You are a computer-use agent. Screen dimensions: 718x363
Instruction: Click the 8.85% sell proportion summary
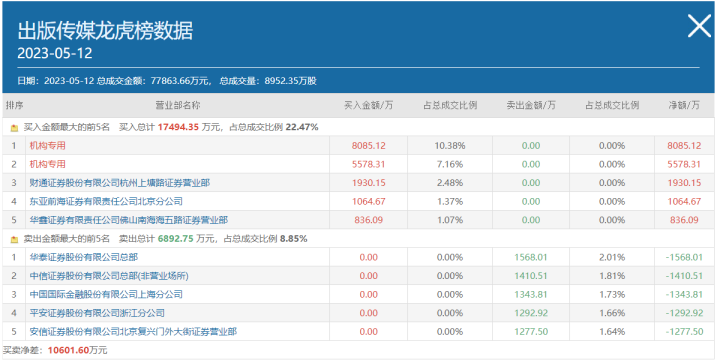(294, 238)
